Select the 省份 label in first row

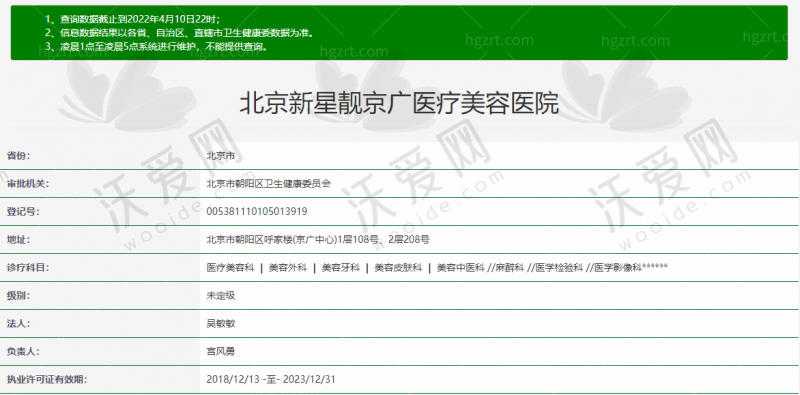pyautogui.click(x=18, y=156)
